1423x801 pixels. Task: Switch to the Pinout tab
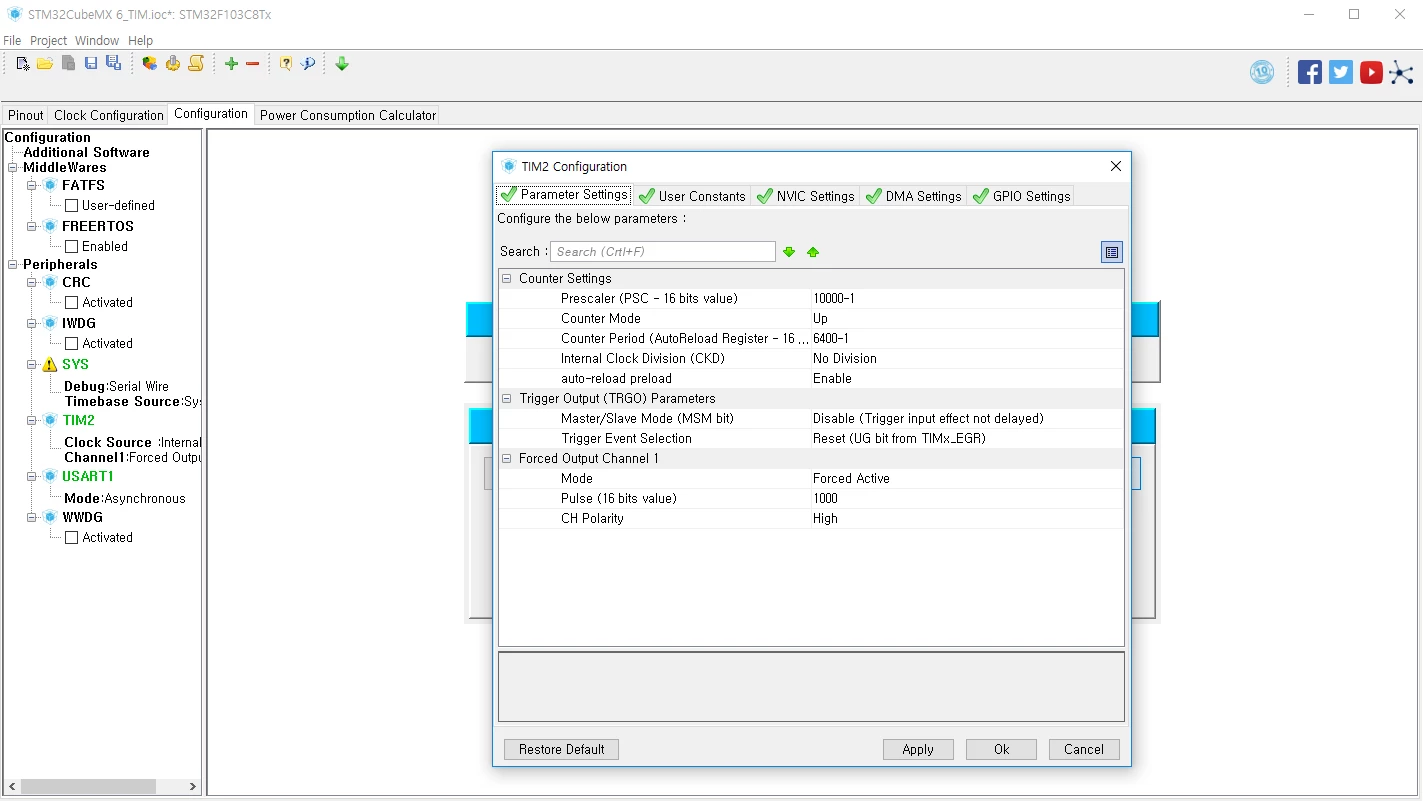[x=26, y=115]
